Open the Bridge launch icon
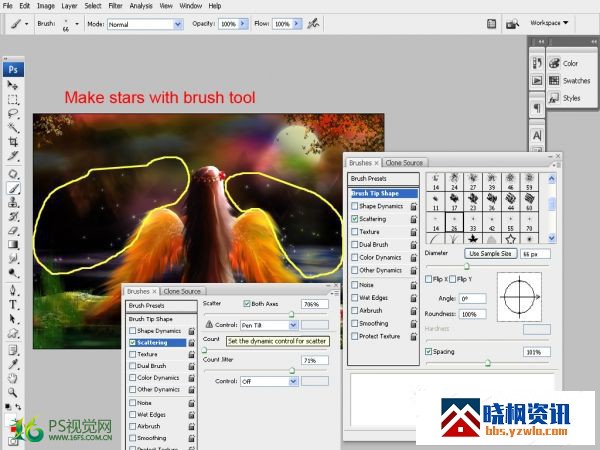 click(x=512, y=24)
